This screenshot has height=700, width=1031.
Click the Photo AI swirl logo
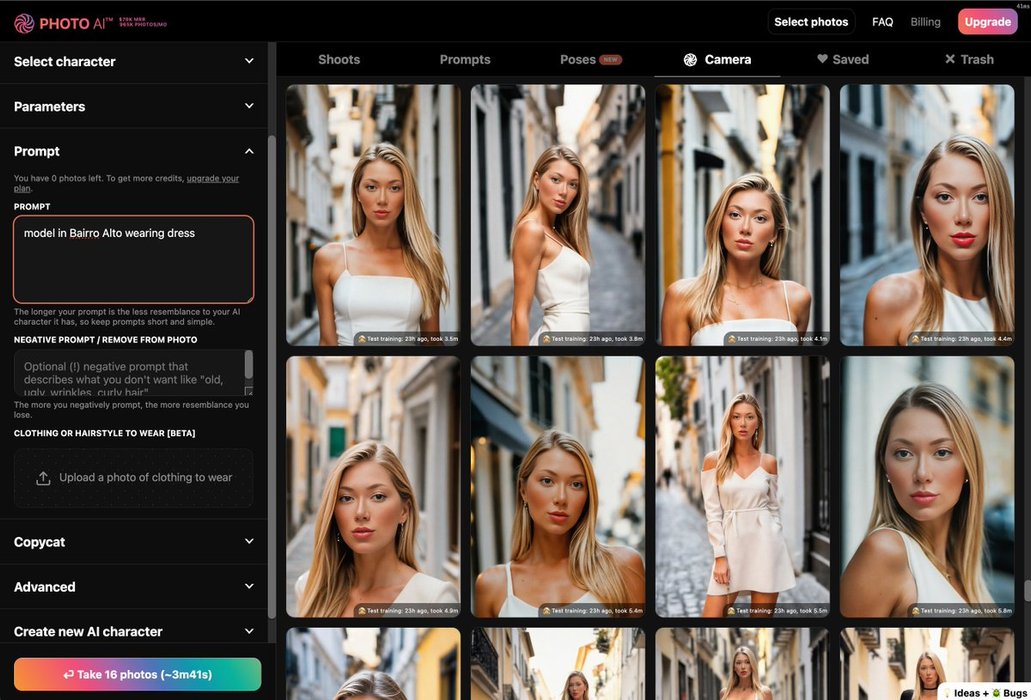click(x=24, y=24)
